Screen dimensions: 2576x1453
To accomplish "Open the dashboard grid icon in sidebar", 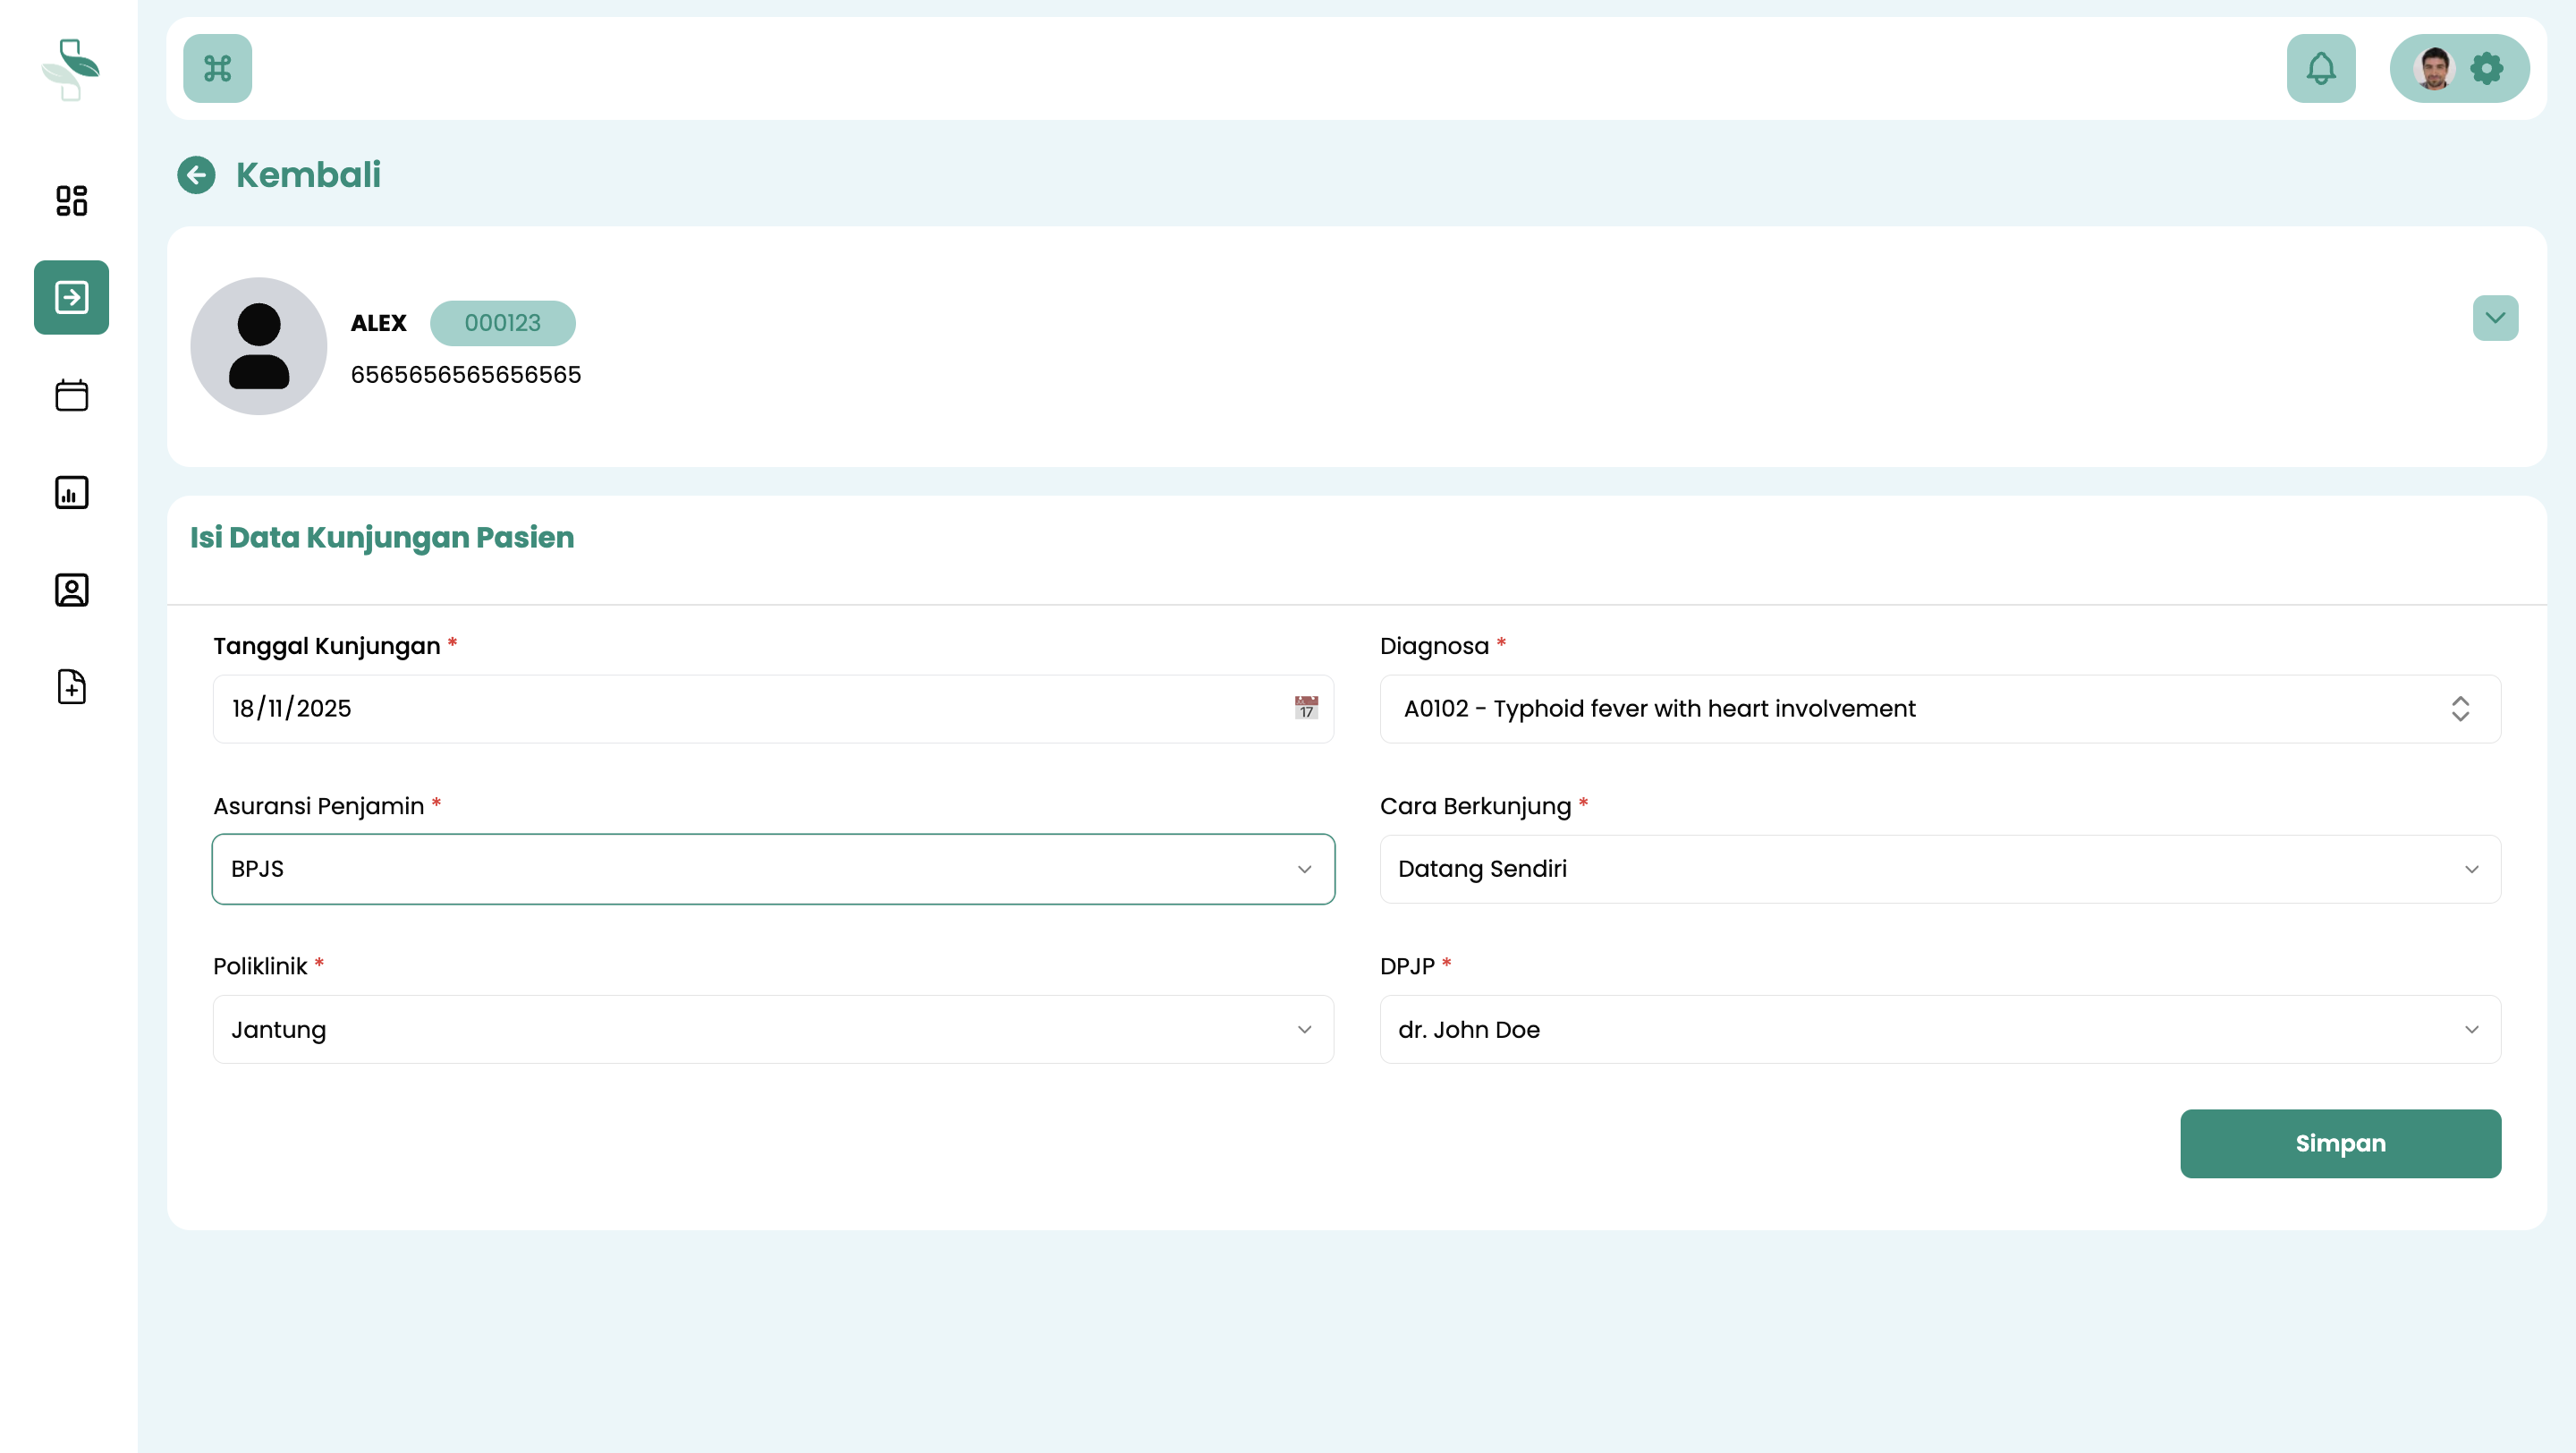I will pos(71,200).
